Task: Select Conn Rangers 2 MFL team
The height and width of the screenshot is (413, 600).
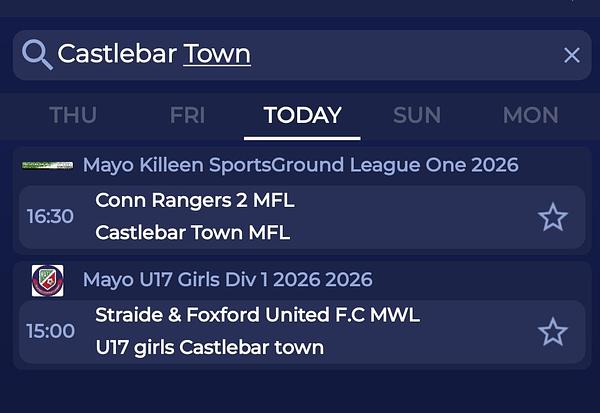Action: coord(195,201)
